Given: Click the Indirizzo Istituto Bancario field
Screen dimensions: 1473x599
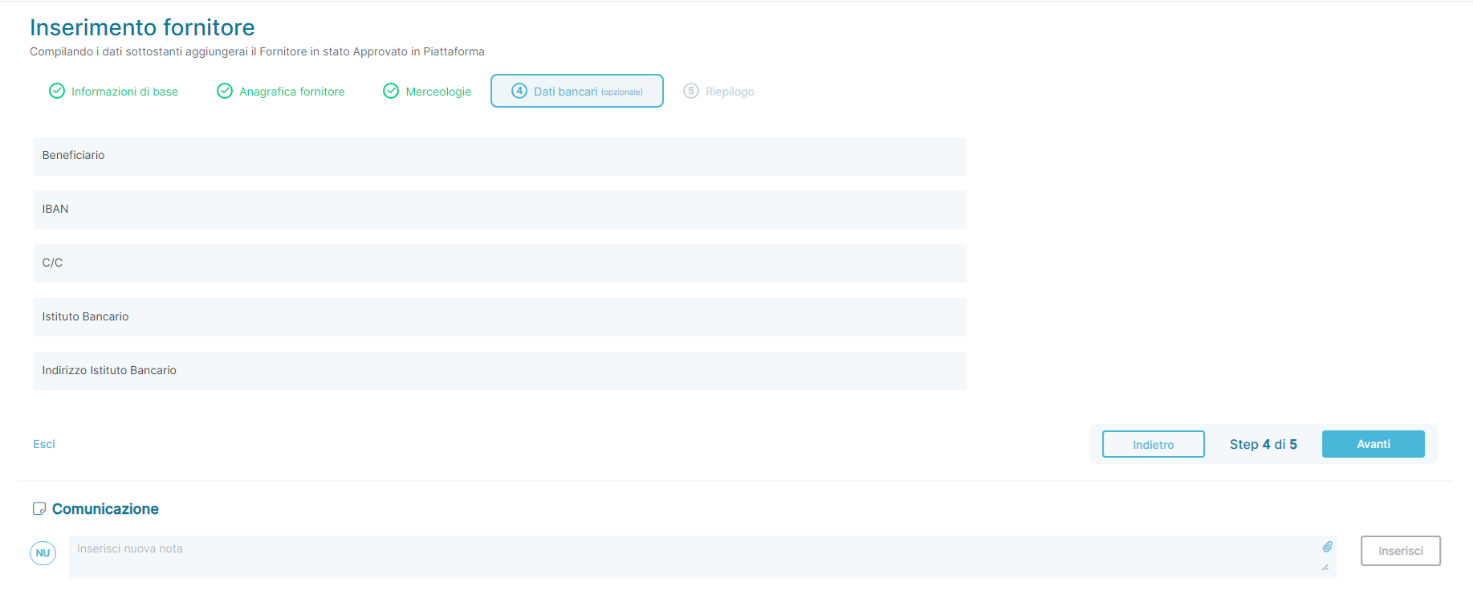Looking at the screenshot, I should point(500,371).
